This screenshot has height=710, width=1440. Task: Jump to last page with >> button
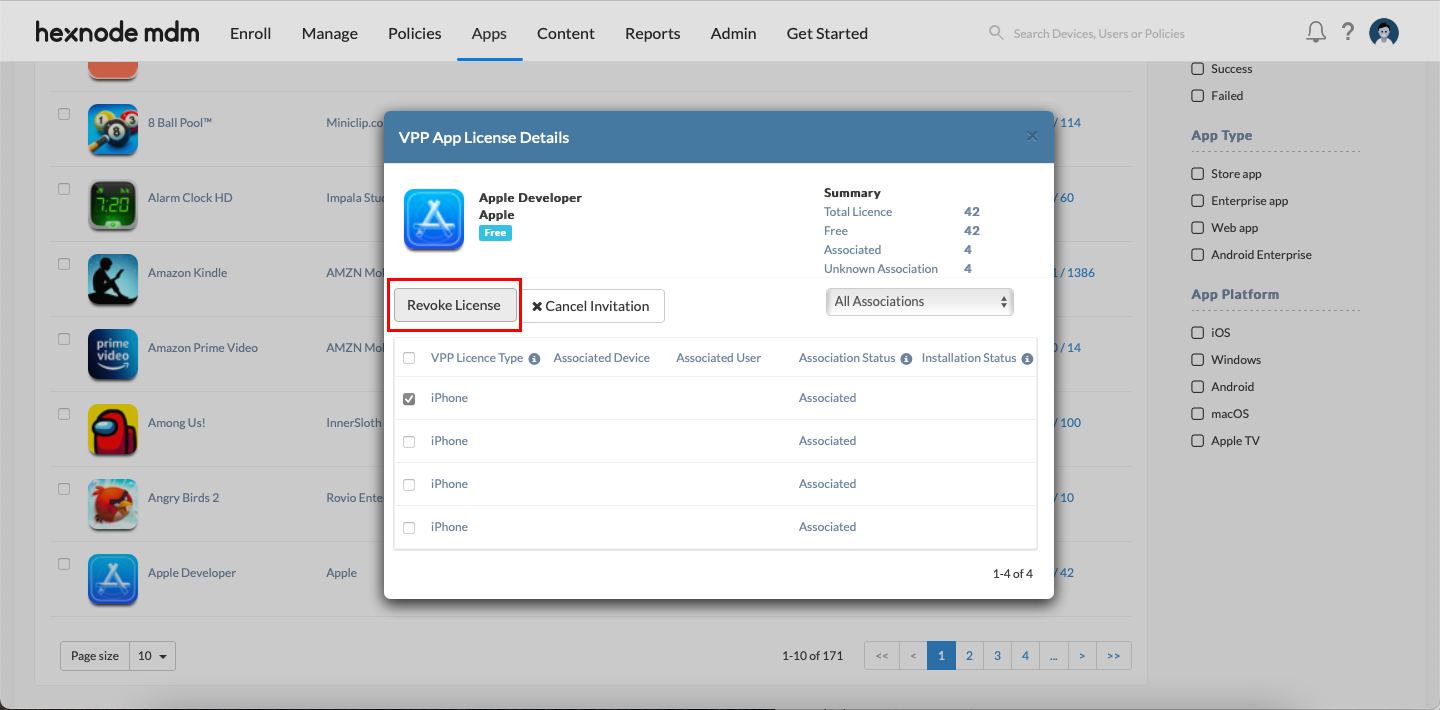click(1114, 656)
